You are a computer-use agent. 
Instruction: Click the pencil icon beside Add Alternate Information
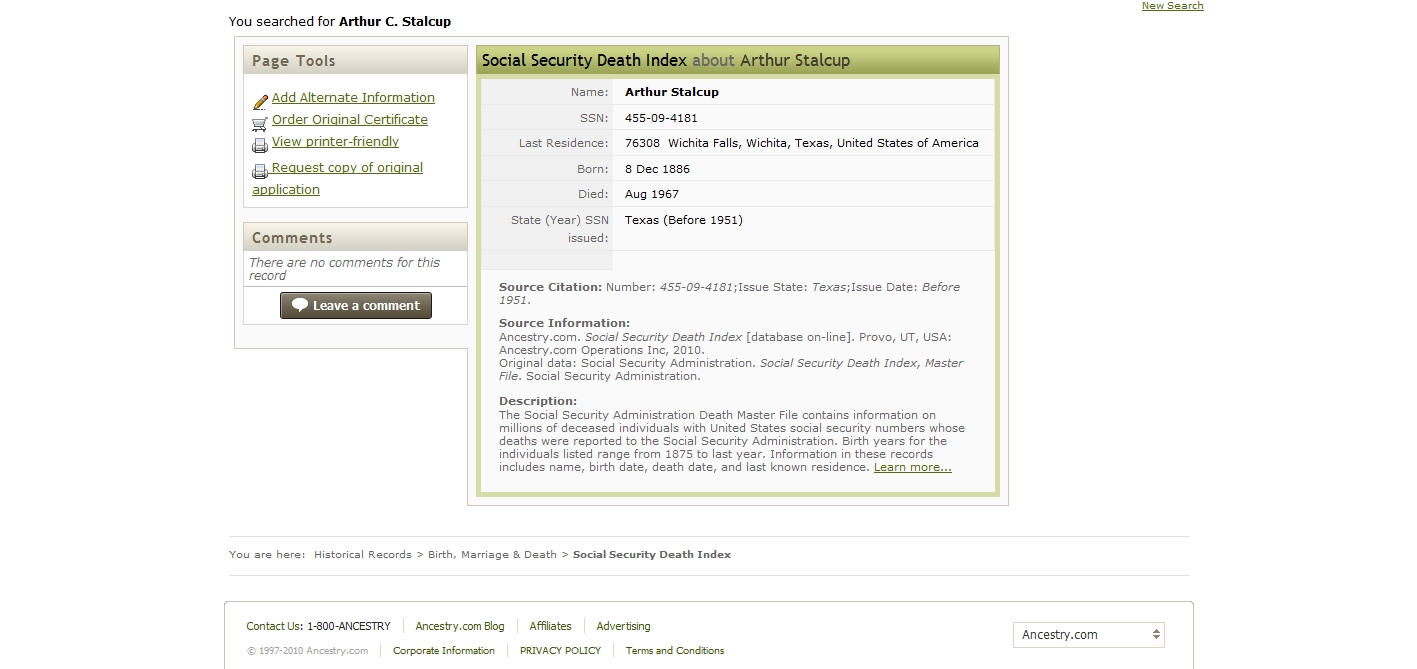point(260,101)
